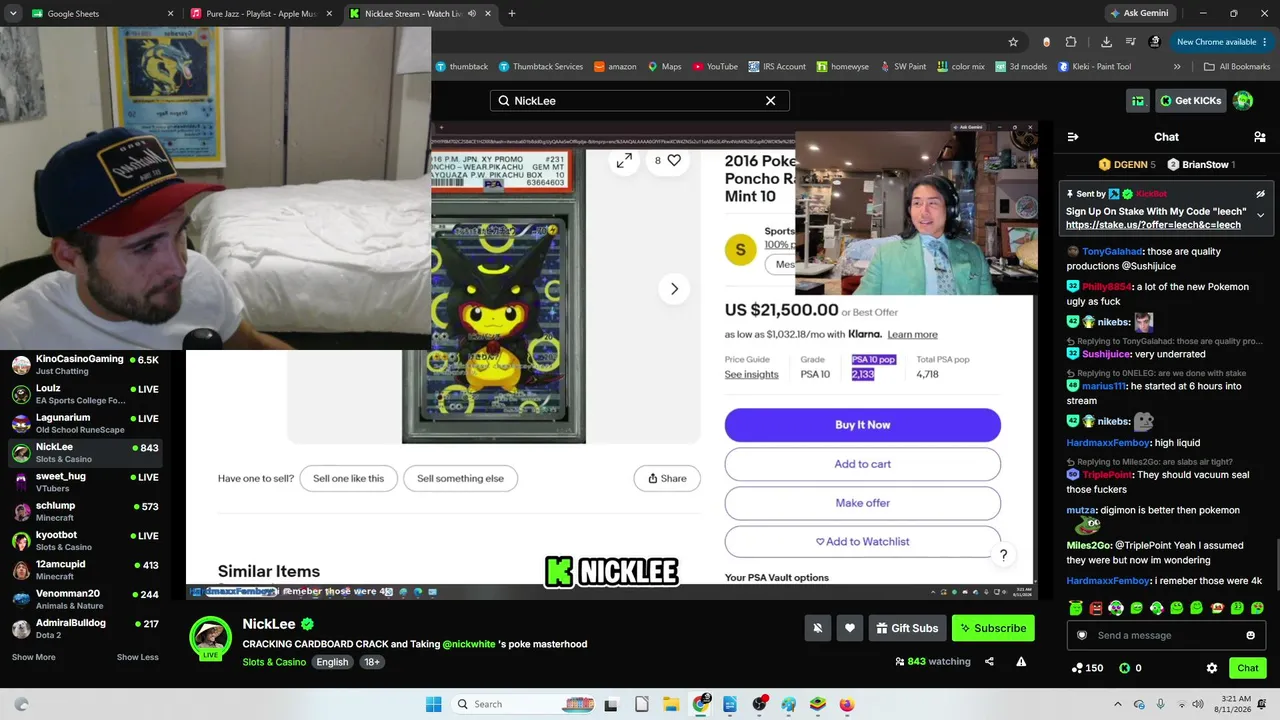Bookmark this page with the star icon
This screenshot has width=1280, height=720.
point(1013,42)
